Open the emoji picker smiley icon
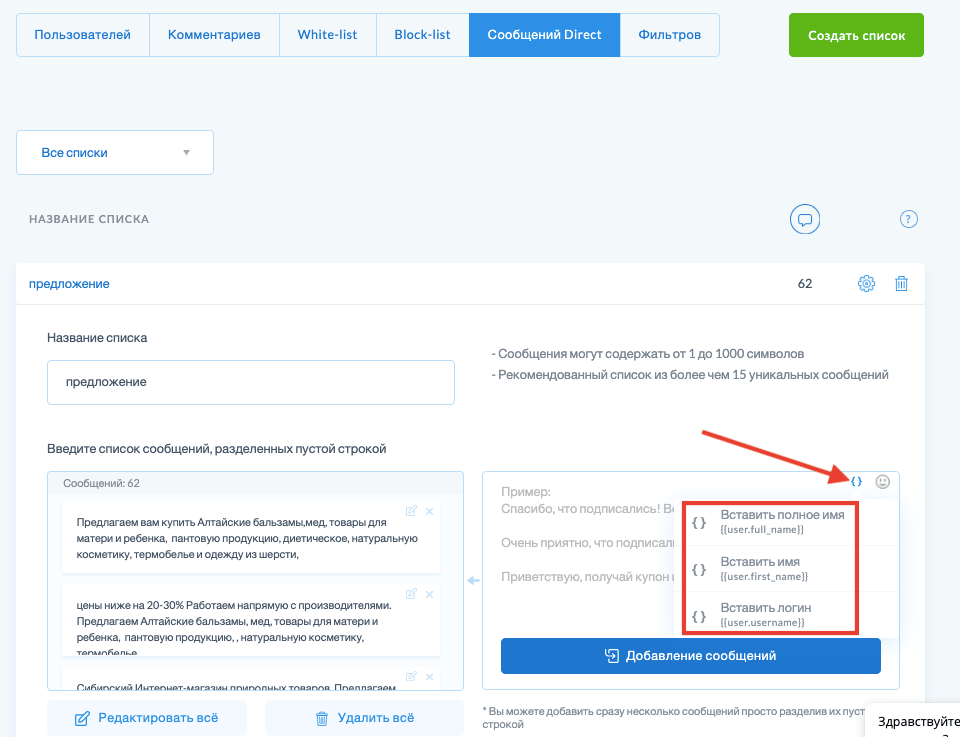Image resolution: width=960 pixels, height=737 pixels. tap(882, 481)
